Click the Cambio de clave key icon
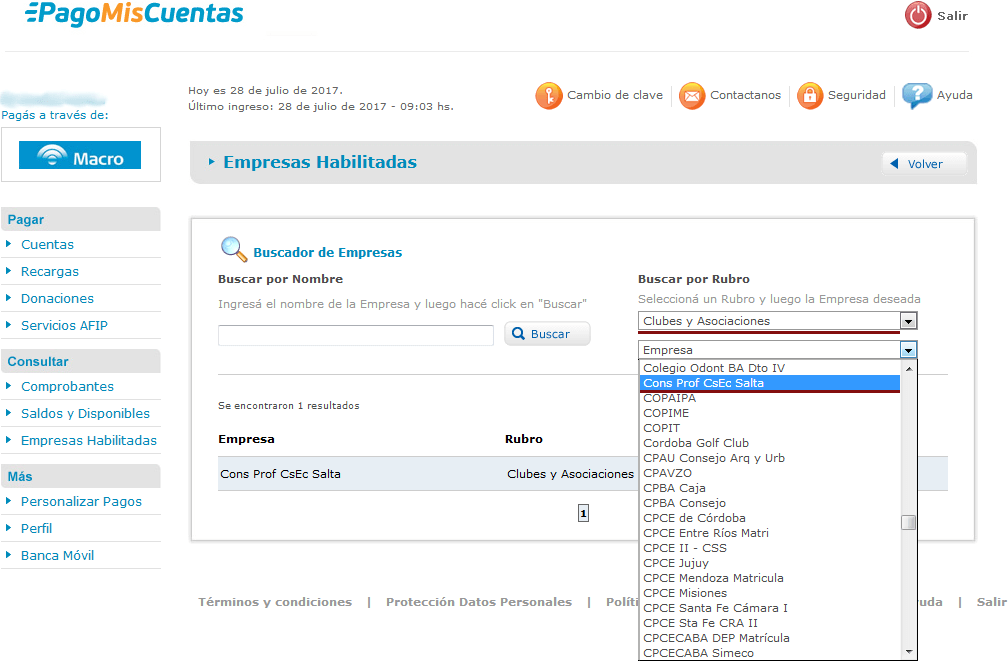 549,96
